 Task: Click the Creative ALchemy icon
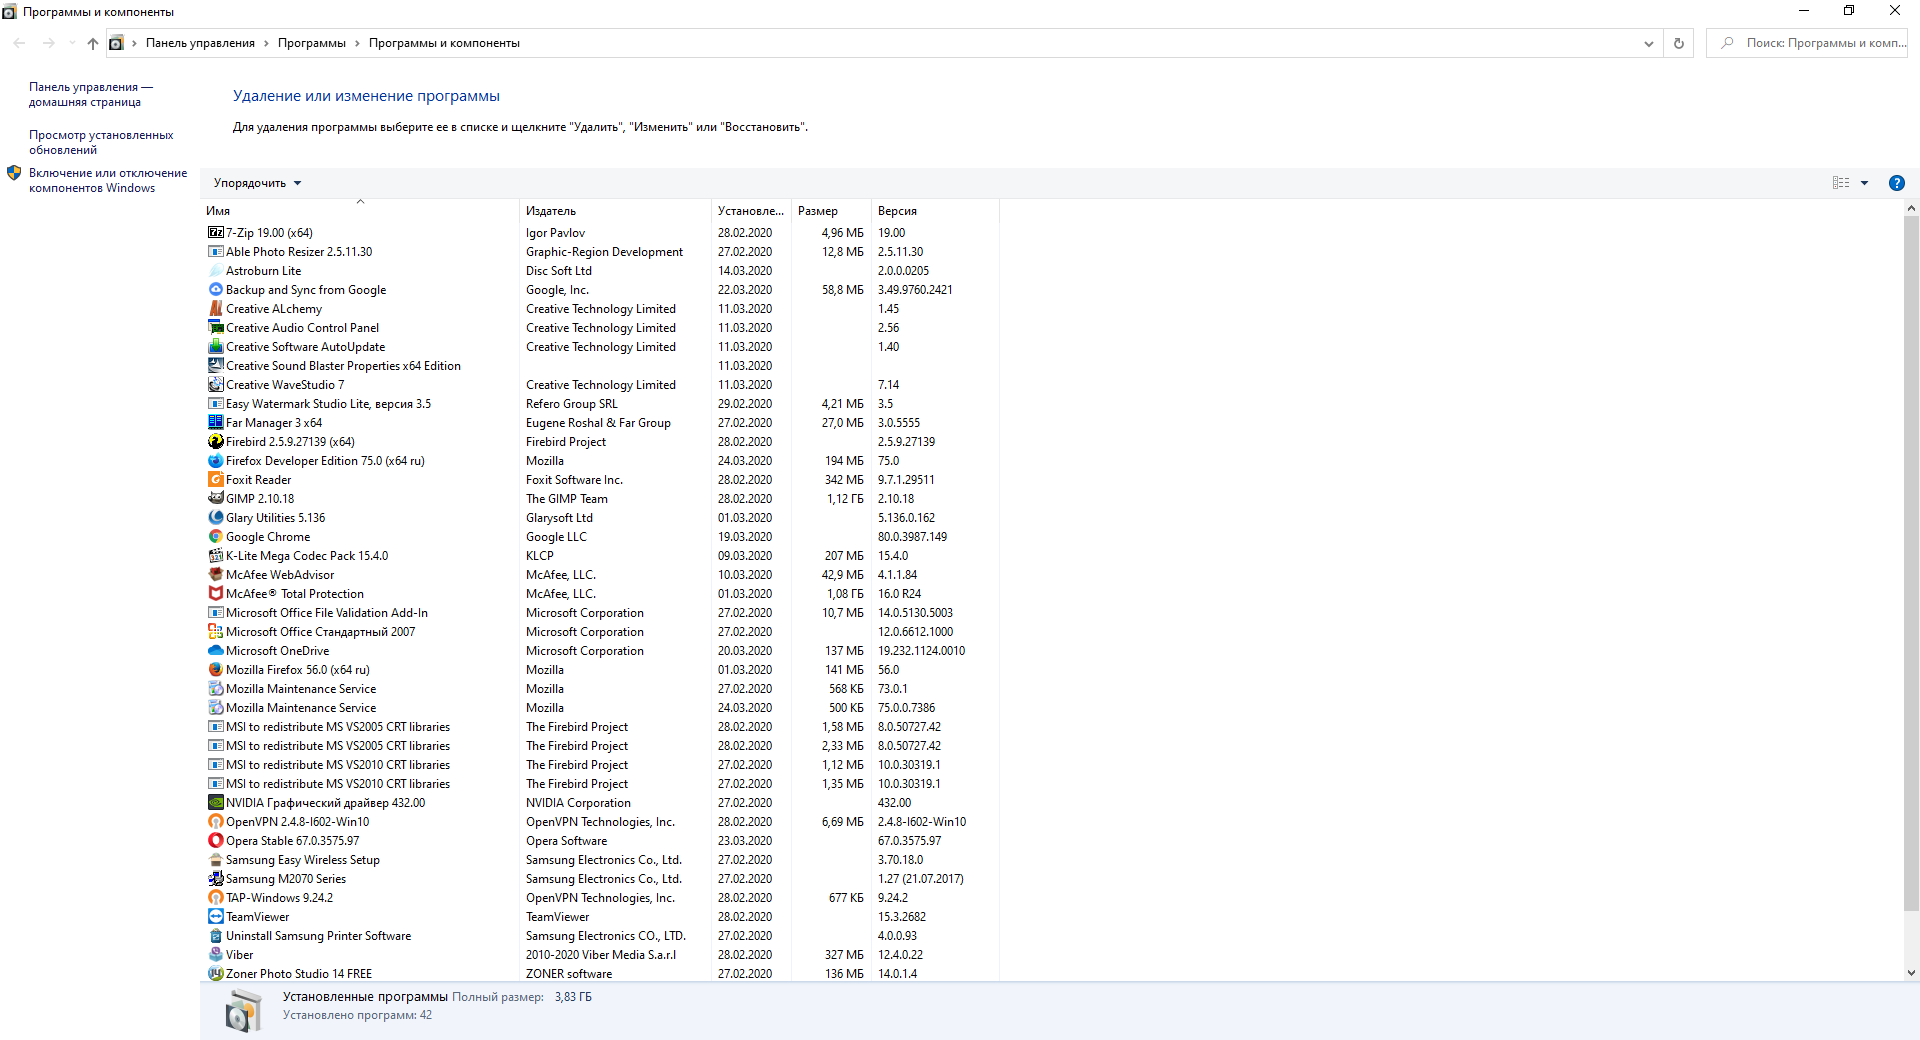(x=215, y=309)
